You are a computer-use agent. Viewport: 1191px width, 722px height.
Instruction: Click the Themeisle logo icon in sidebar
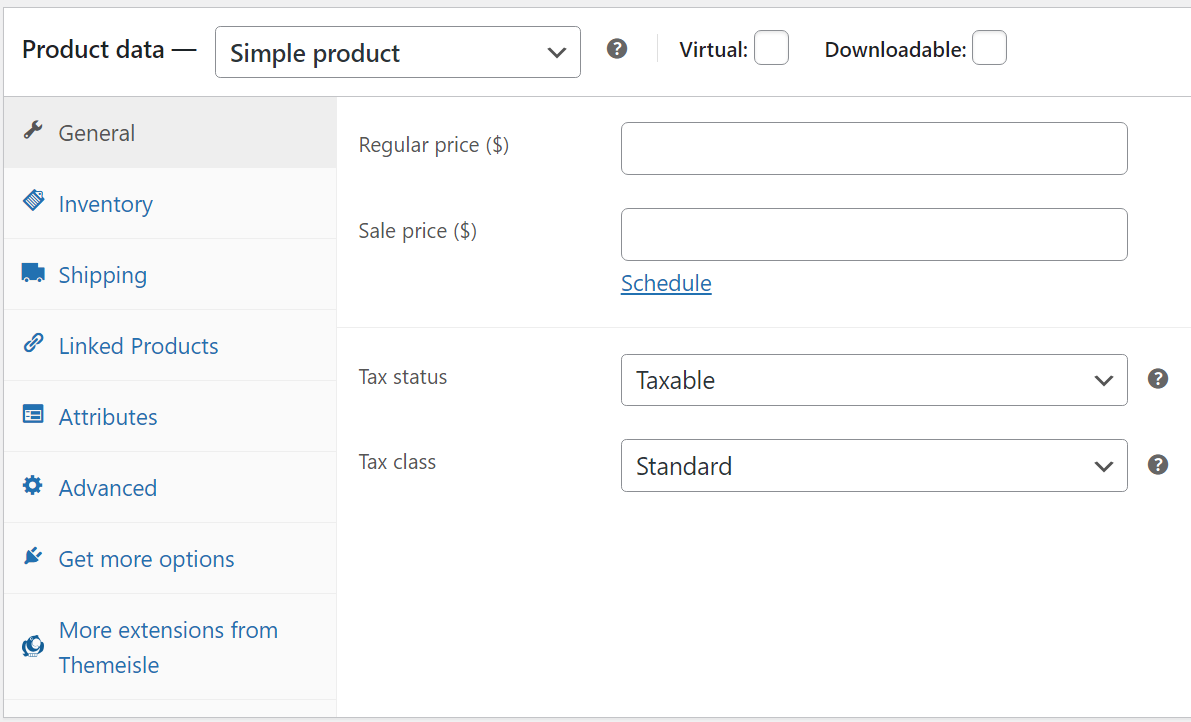tap(33, 645)
